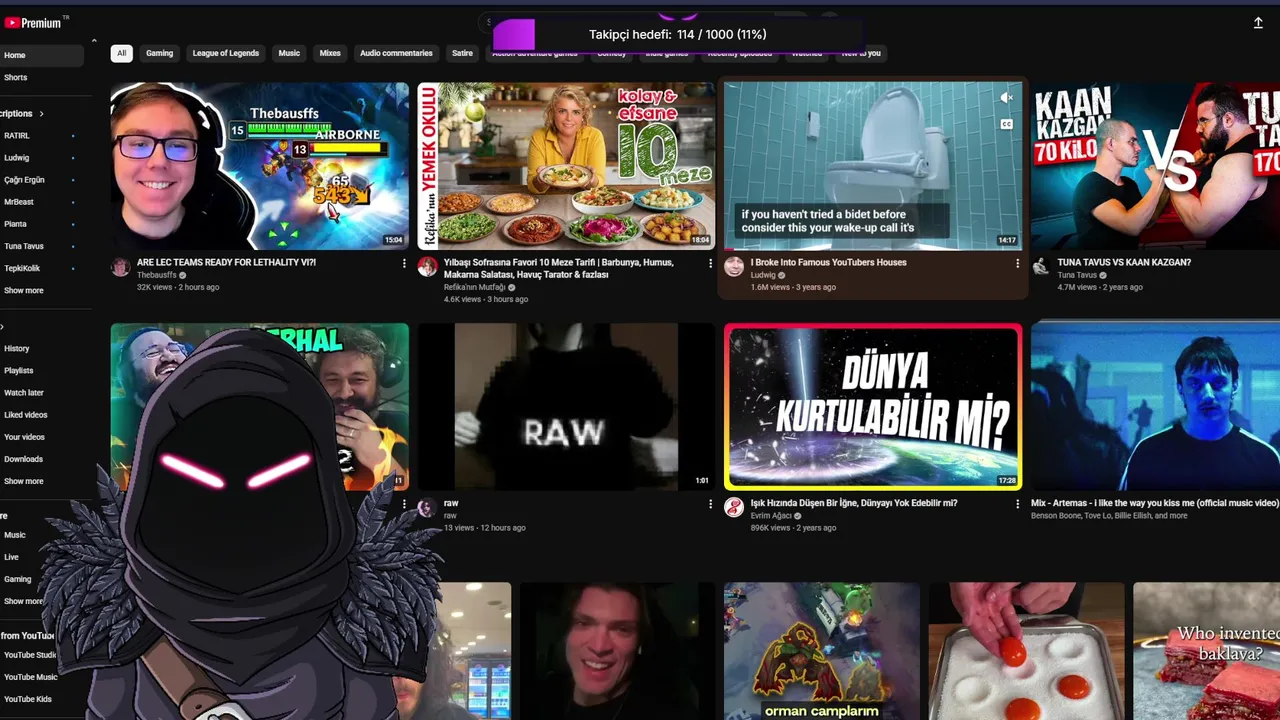
Task: Click the Who invented baklava thumbnail
Action: click(1206, 651)
